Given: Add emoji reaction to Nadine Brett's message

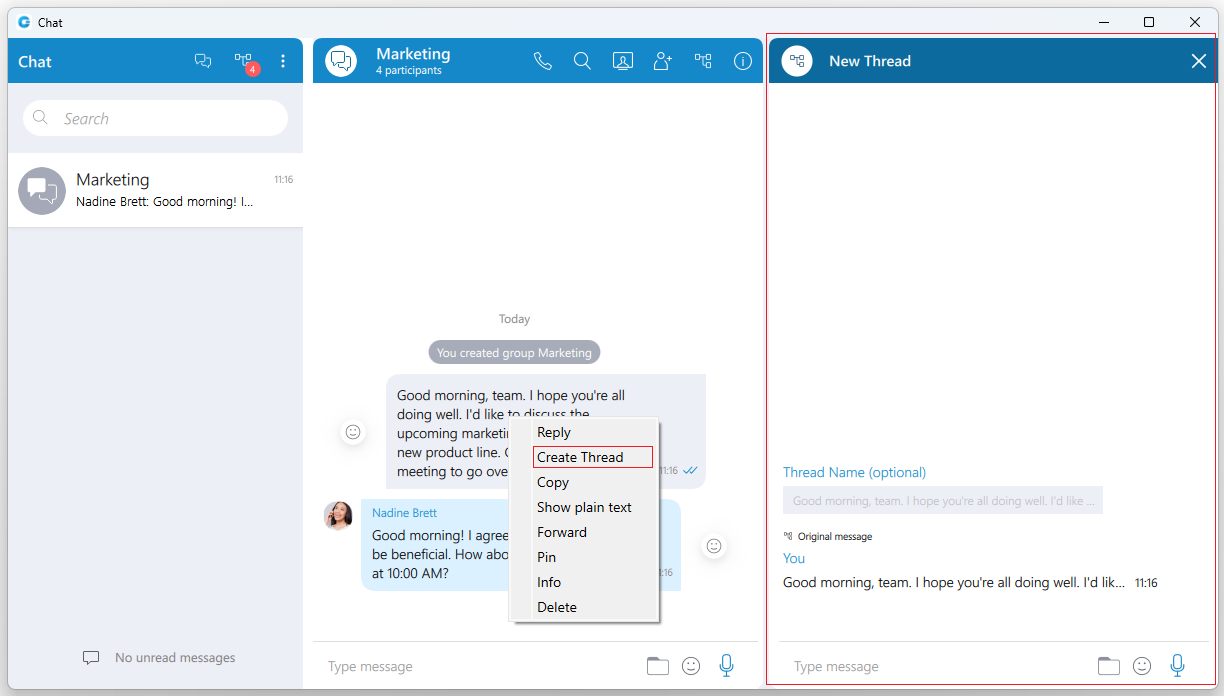Looking at the screenshot, I should pyautogui.click(x=714, y=546).
